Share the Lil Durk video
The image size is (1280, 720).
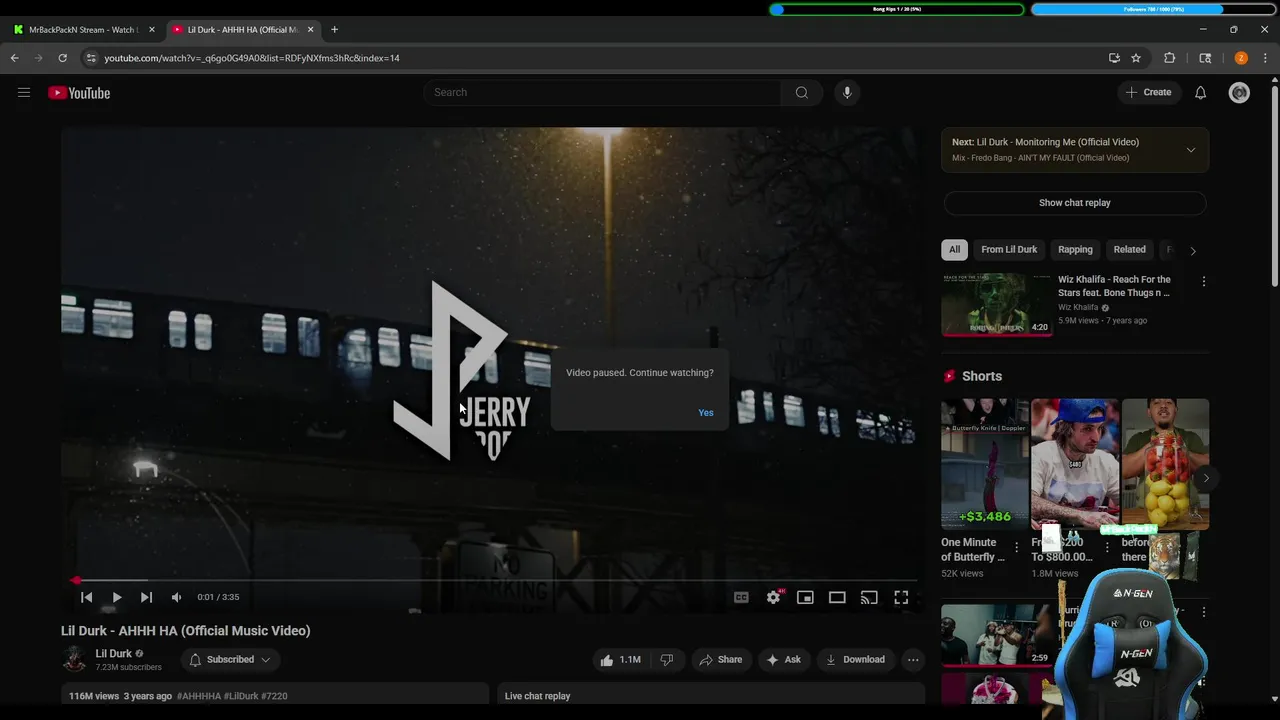pos(720,660)
